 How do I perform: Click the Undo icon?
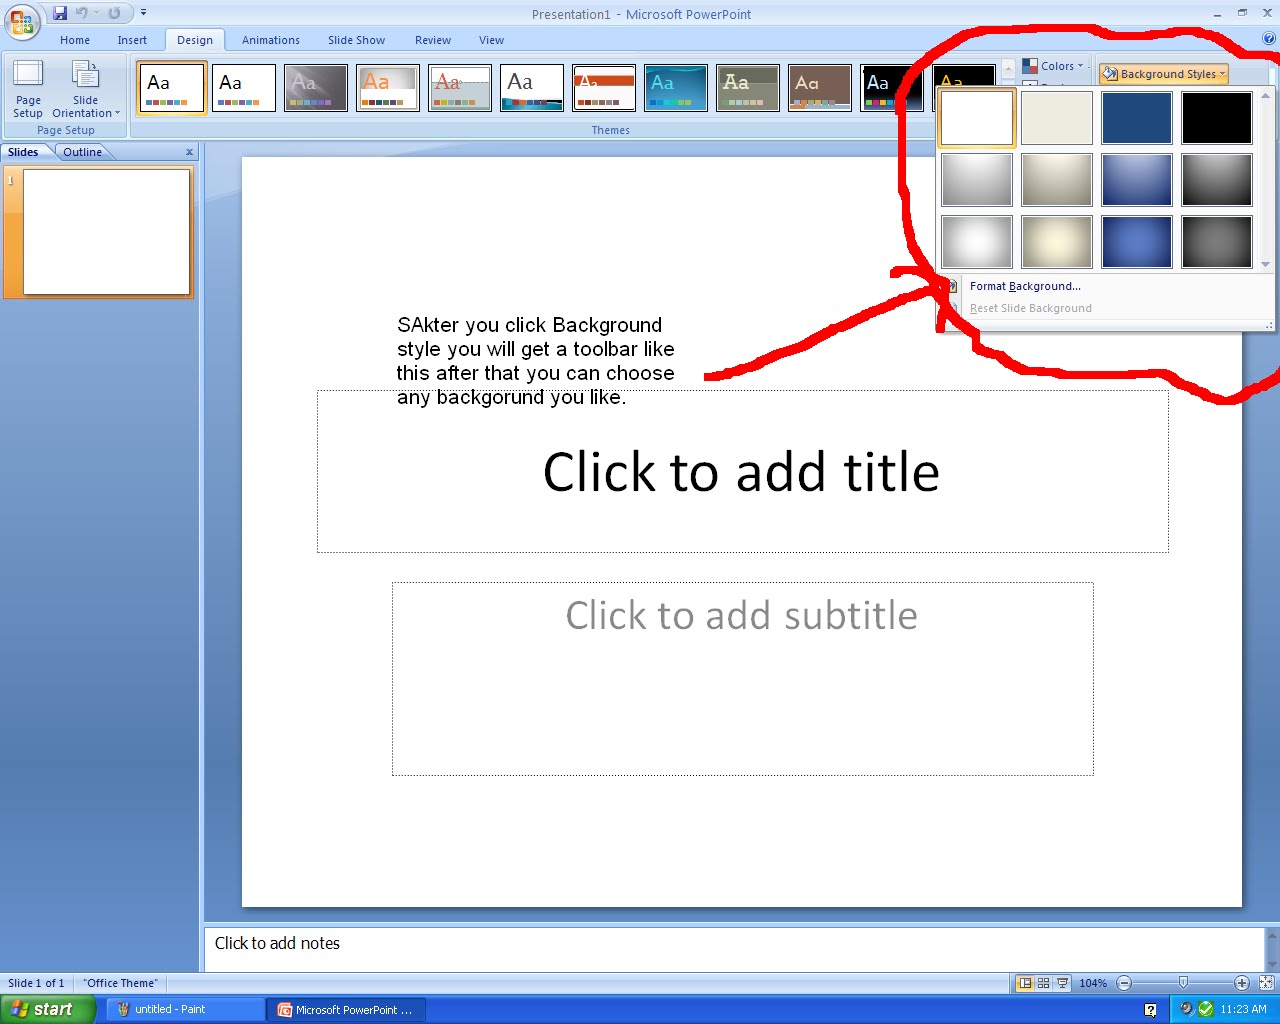pos(82,11)
